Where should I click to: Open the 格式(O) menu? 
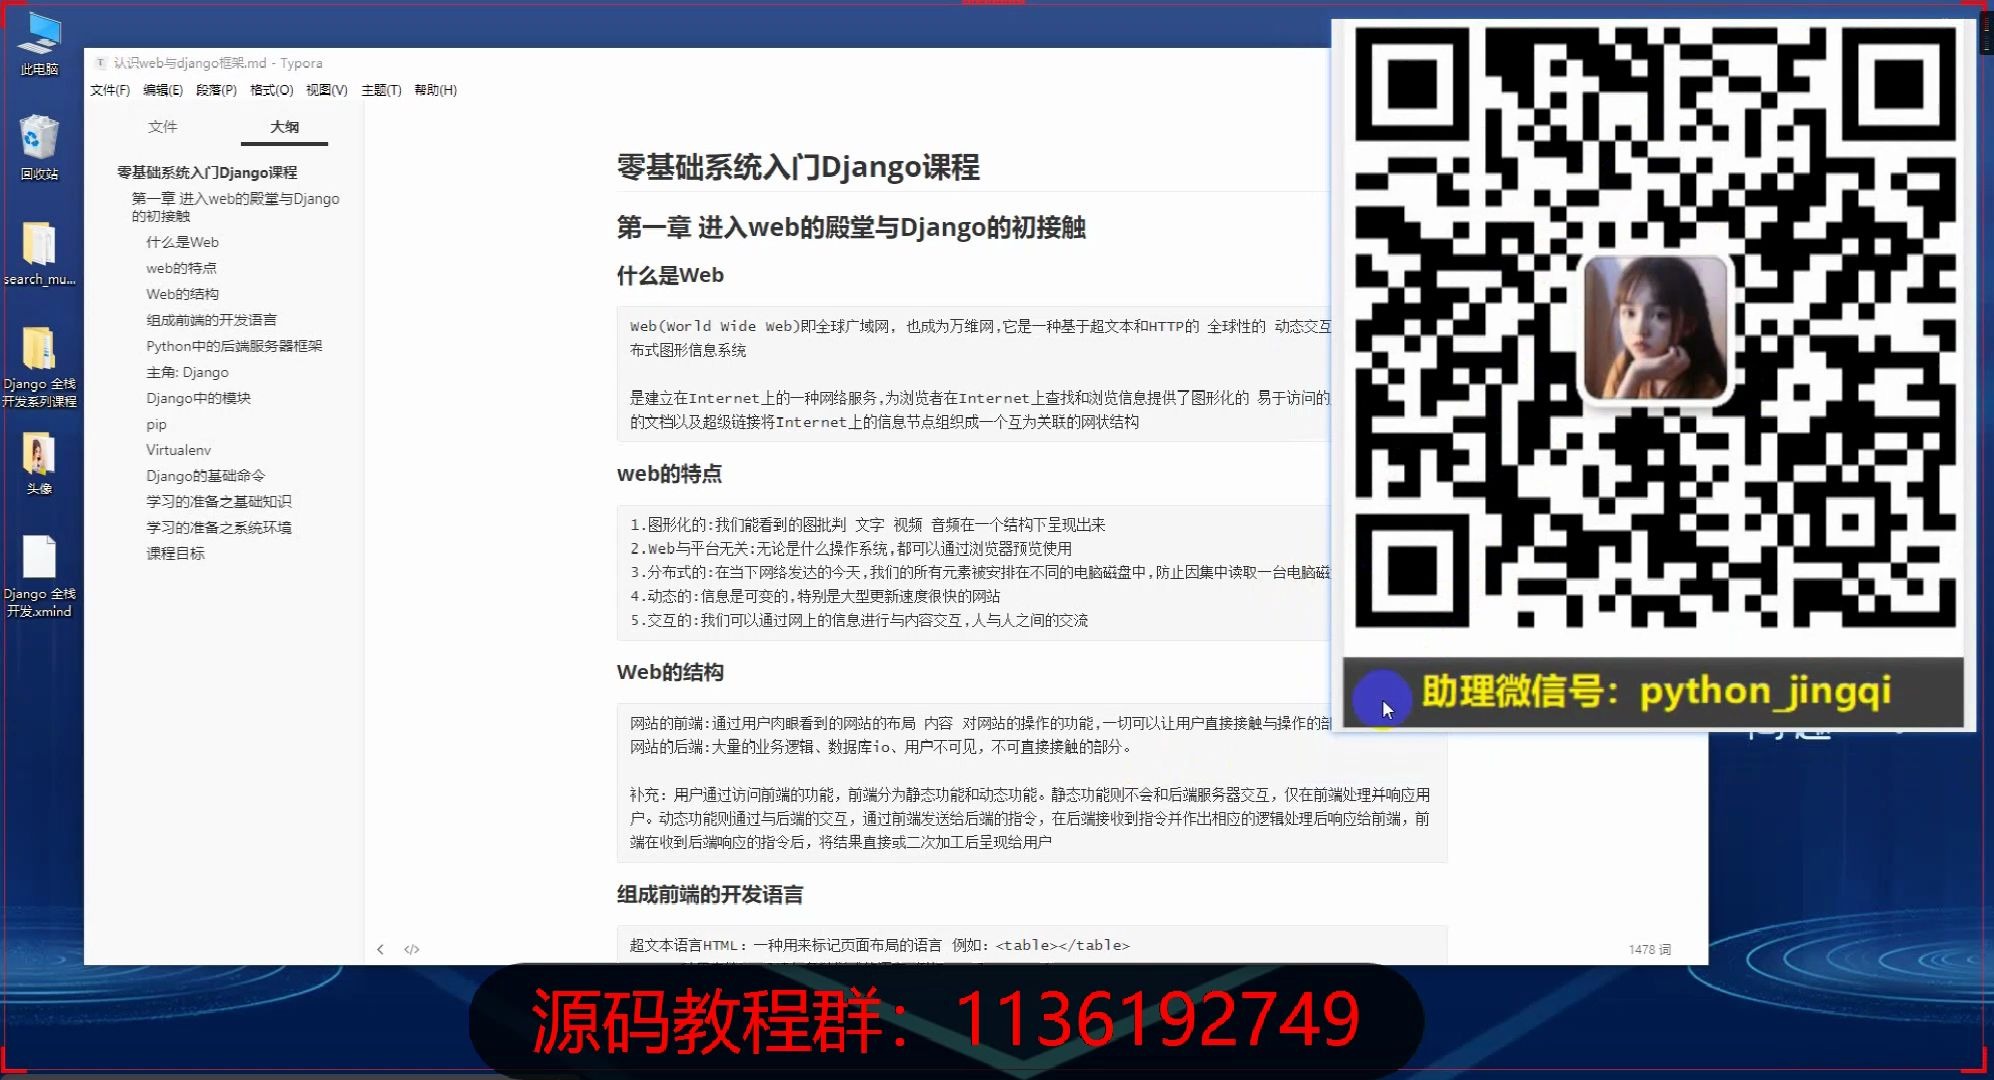click(x=271, y=90)
